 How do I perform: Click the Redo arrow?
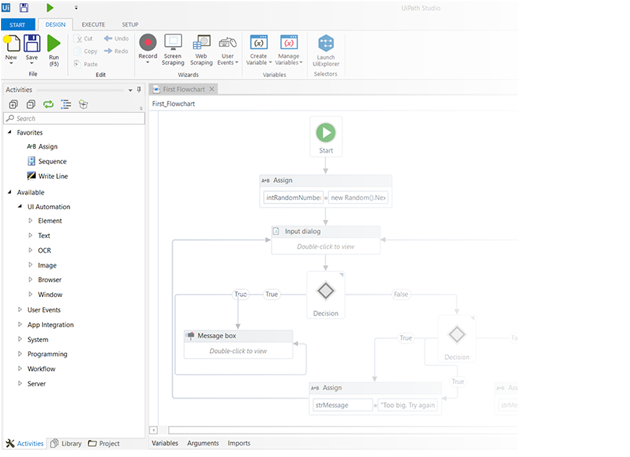(x=116, y=51)
